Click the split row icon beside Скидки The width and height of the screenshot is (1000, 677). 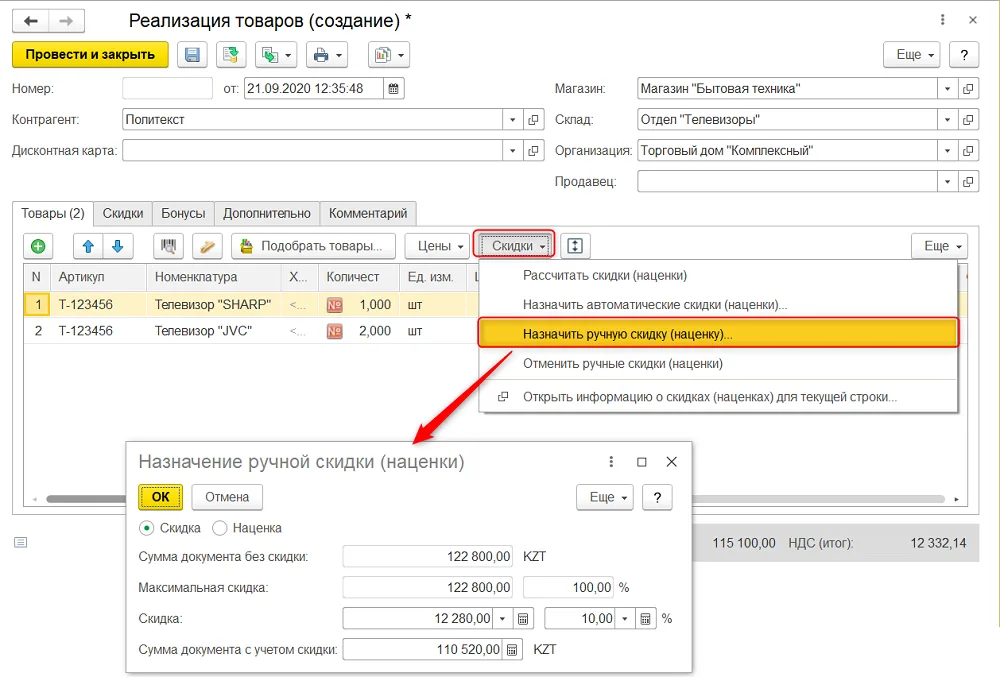[x=575, y=246]
